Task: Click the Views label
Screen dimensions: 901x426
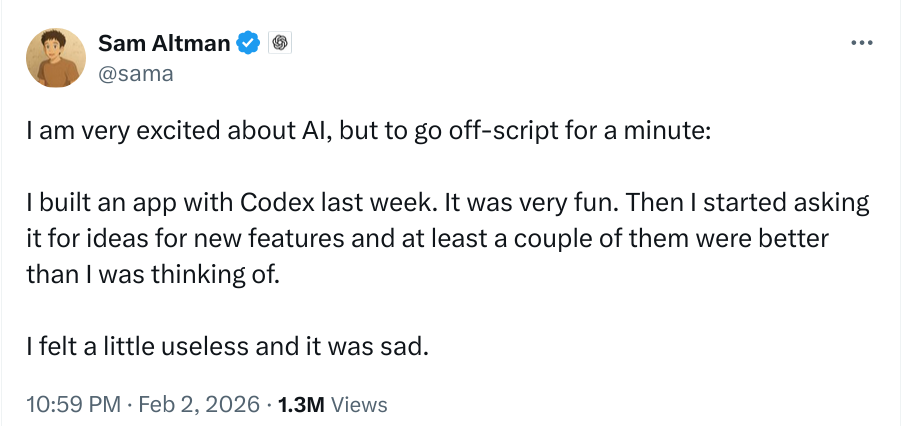Action: pyautogui.click(x=358, y=404)
